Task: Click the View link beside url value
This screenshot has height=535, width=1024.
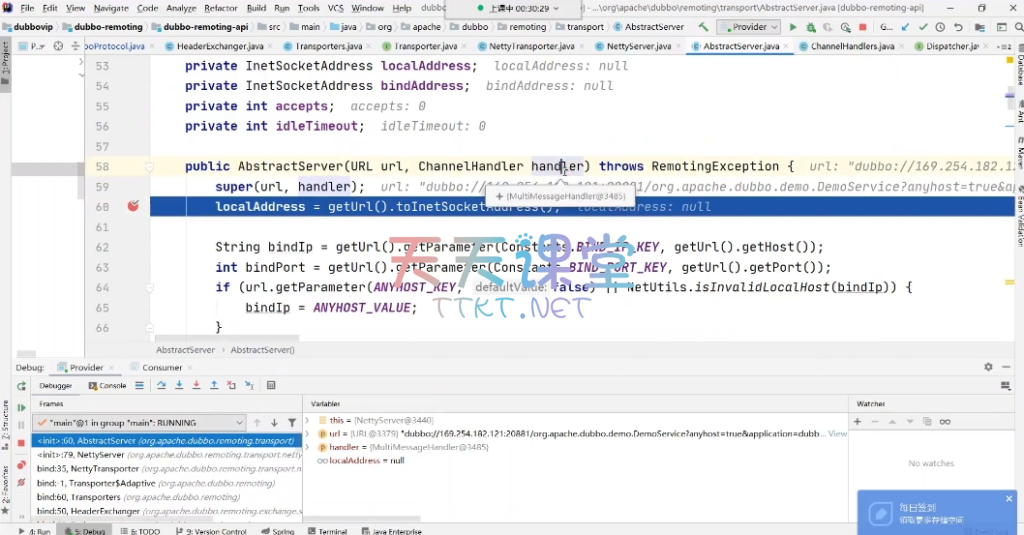Action: point(837,434)
